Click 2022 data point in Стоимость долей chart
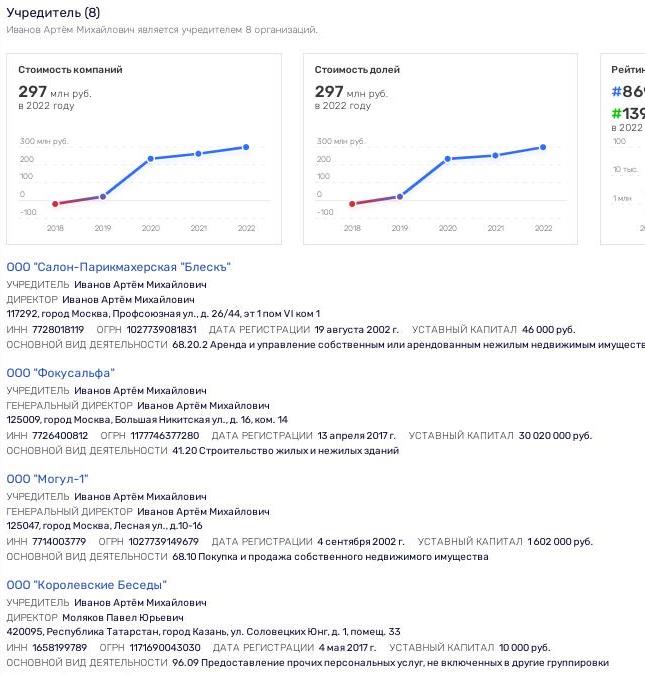Viewport: 645px width, 676px height. coord(543,147)
